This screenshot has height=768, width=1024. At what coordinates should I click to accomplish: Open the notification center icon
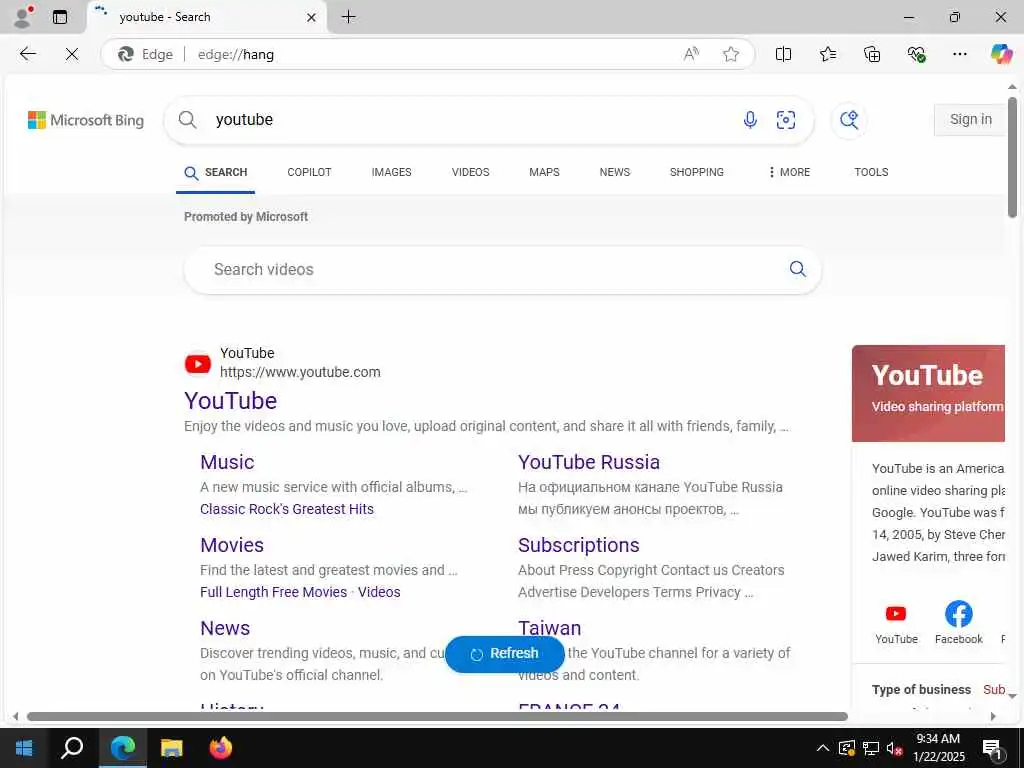[992, 748]
